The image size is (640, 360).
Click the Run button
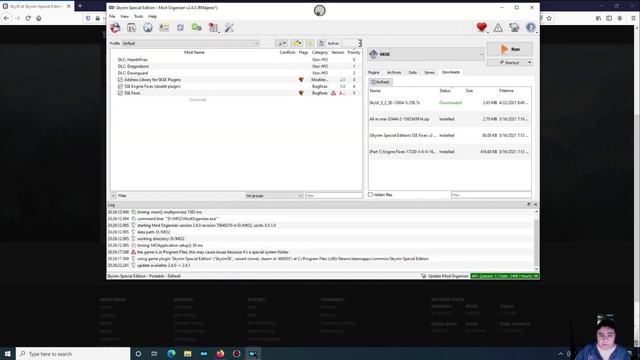(x=510, y=49)
